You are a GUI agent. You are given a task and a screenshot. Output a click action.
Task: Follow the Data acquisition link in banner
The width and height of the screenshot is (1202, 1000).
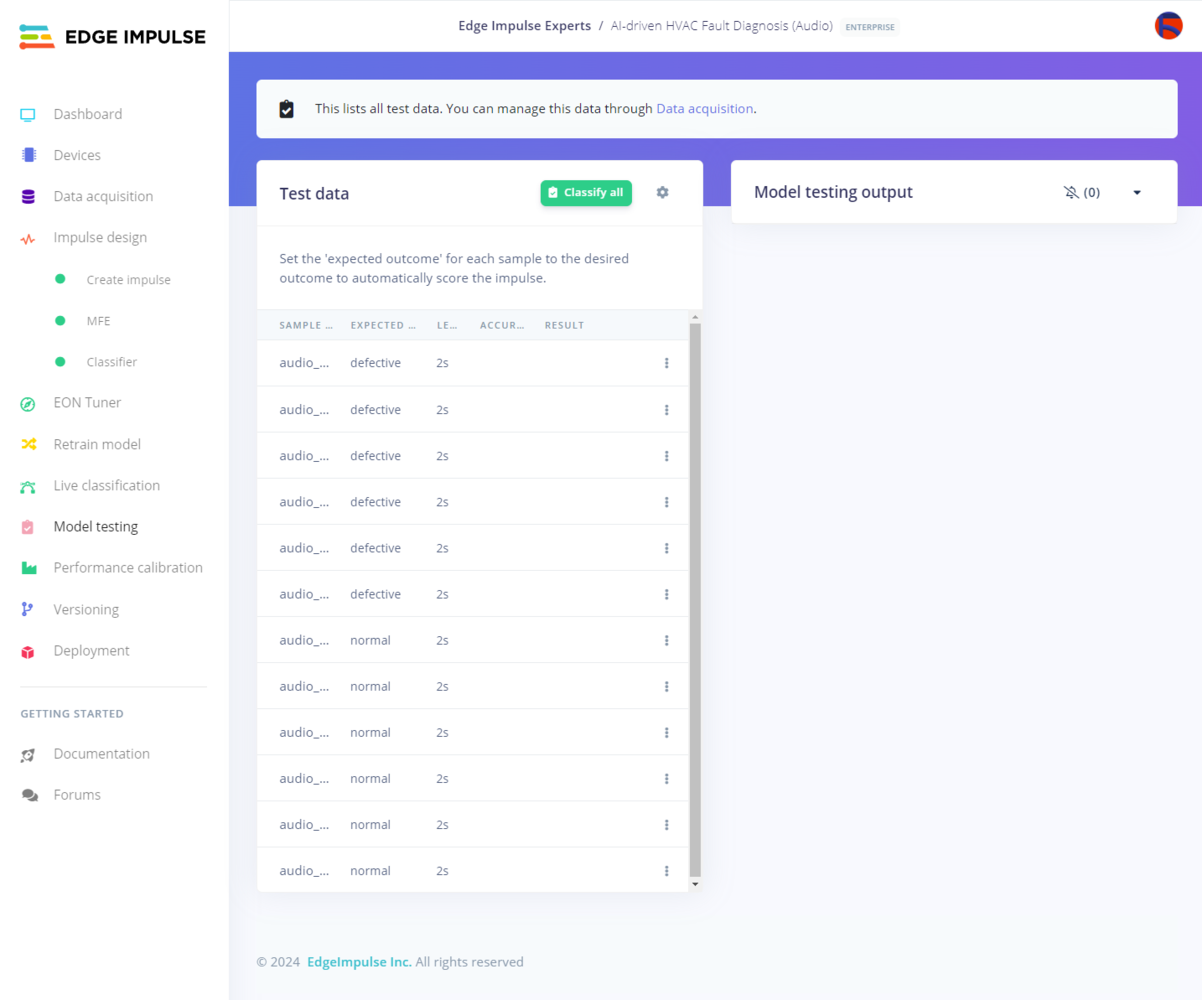click(x=704, y=108)
